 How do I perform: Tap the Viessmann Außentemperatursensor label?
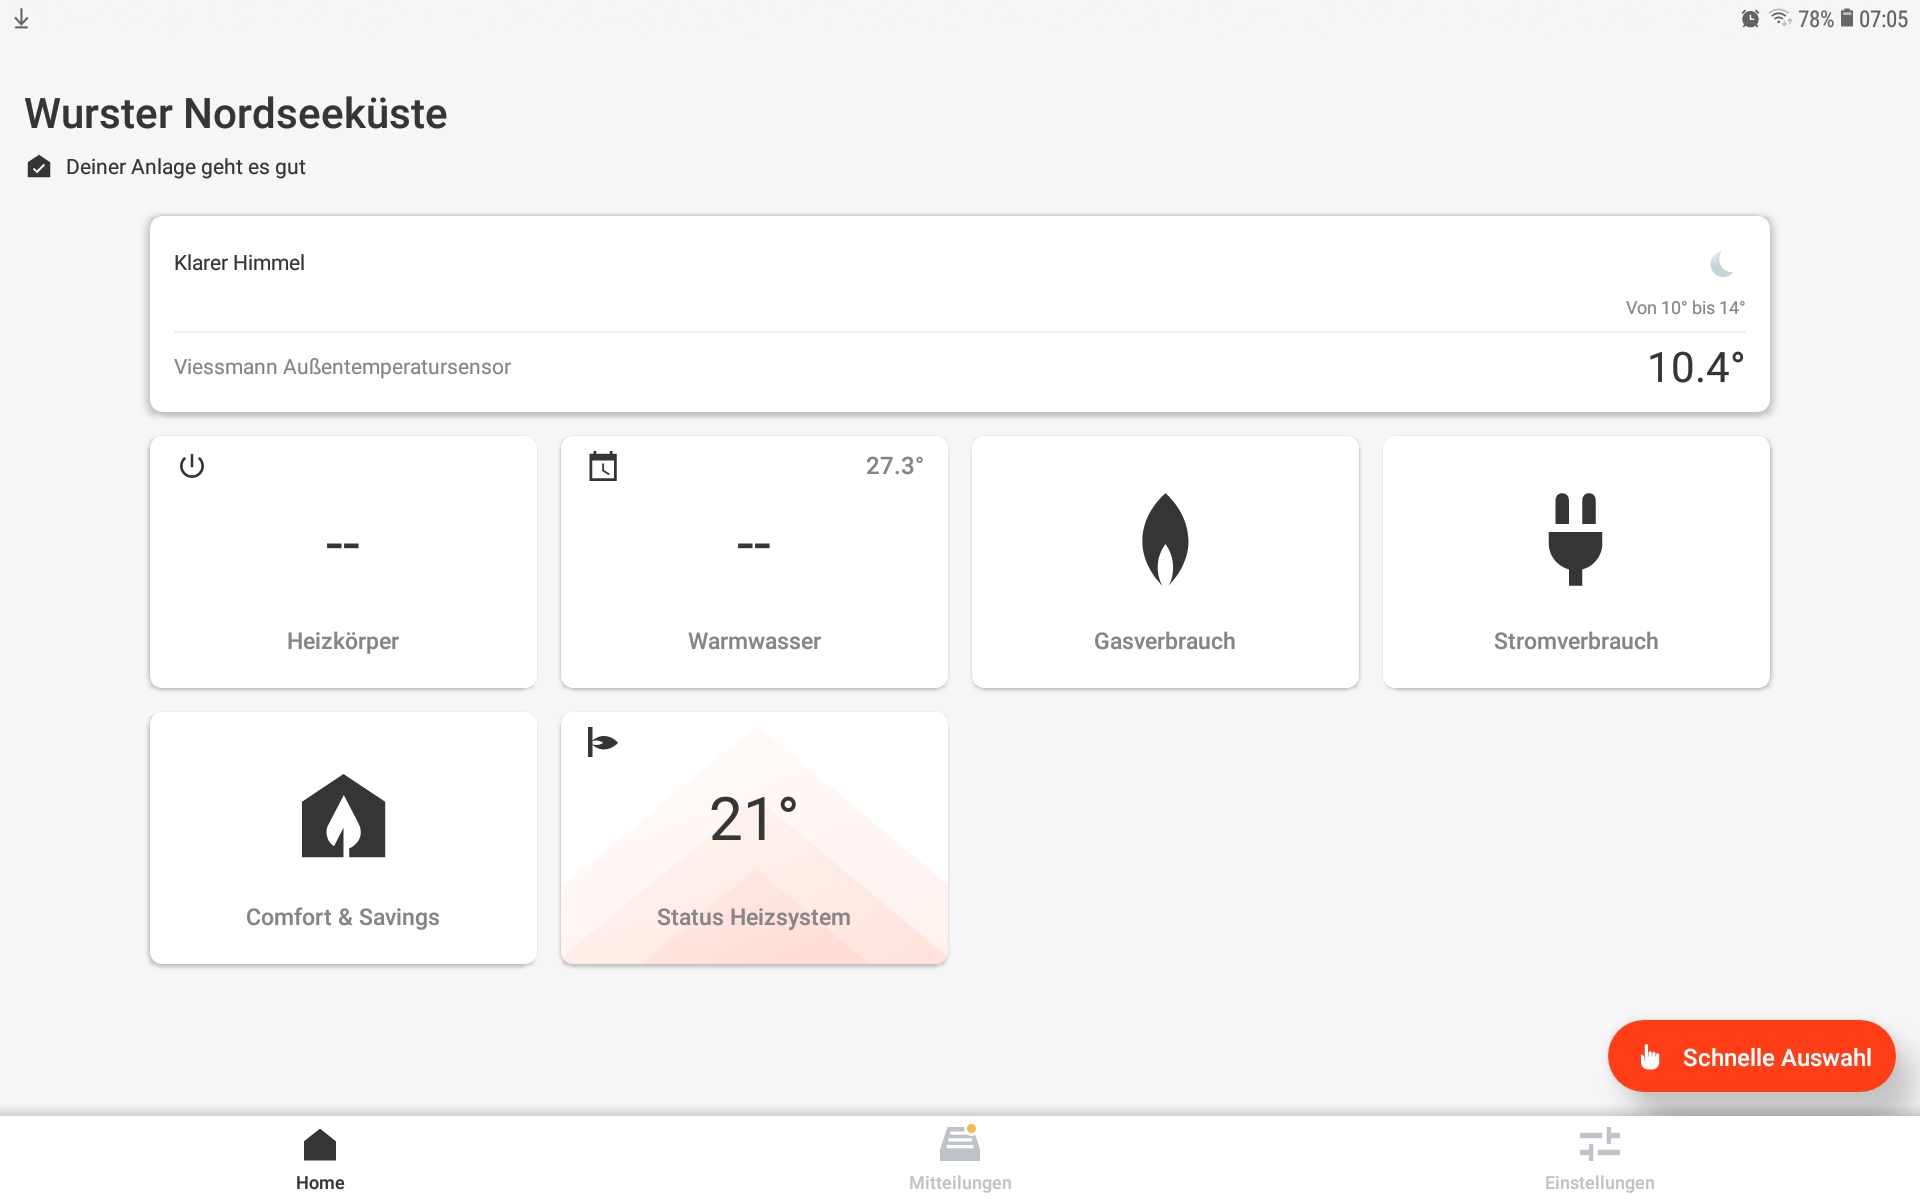[342, 367]
